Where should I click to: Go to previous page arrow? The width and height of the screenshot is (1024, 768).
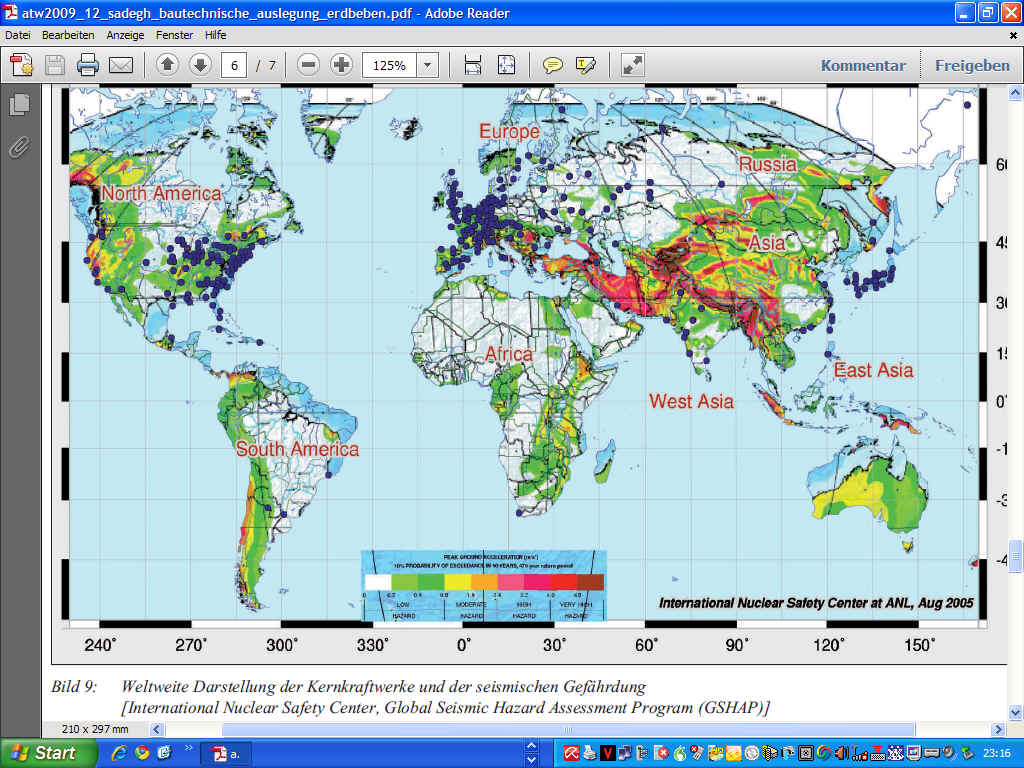click(167, 65)
